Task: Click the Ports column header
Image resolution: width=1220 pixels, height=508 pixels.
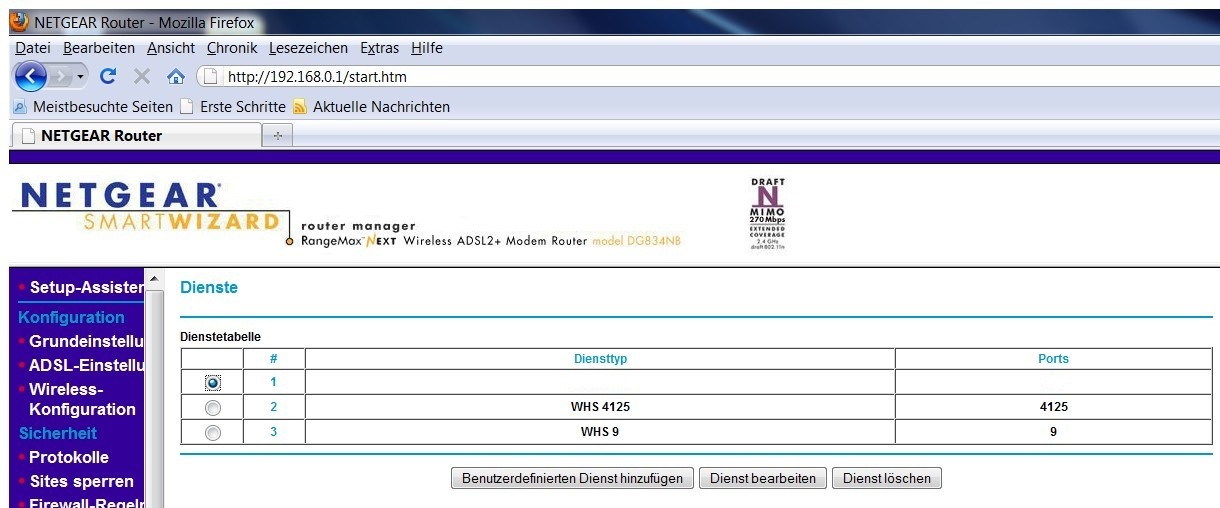Action: pos(1053,359)
